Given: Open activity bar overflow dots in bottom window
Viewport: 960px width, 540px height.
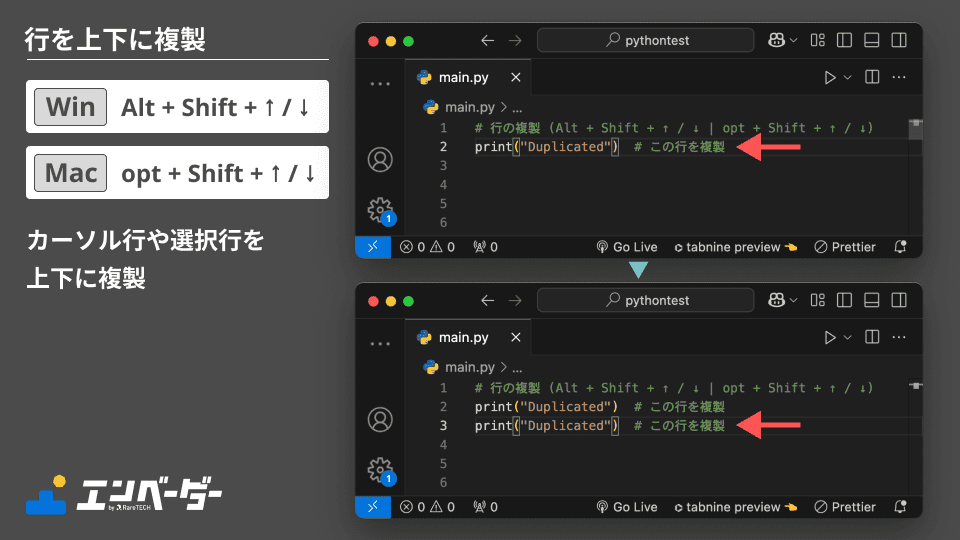Looking at the screenshot, I should point(380,343).
